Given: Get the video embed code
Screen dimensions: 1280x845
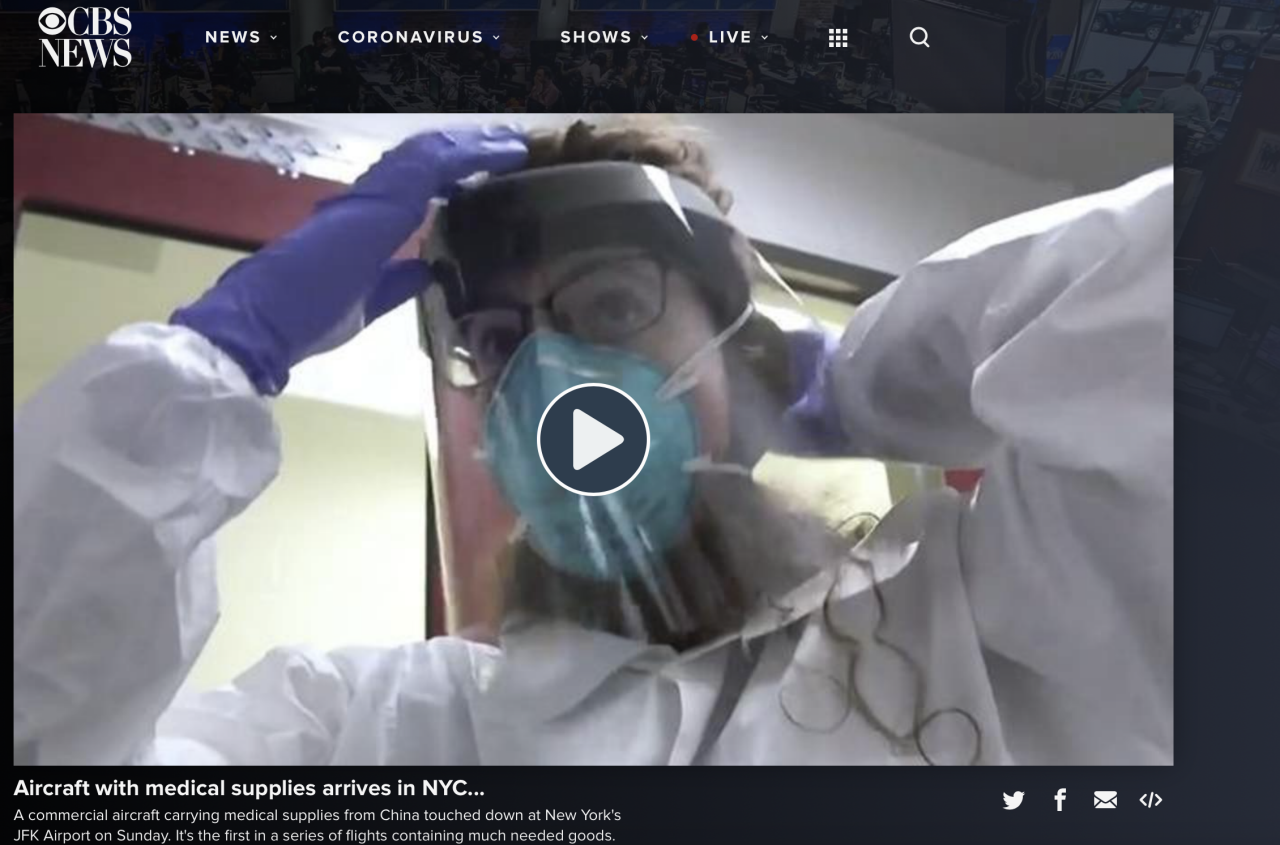Looking at the screenshot, I should (x=1151, y=800).
